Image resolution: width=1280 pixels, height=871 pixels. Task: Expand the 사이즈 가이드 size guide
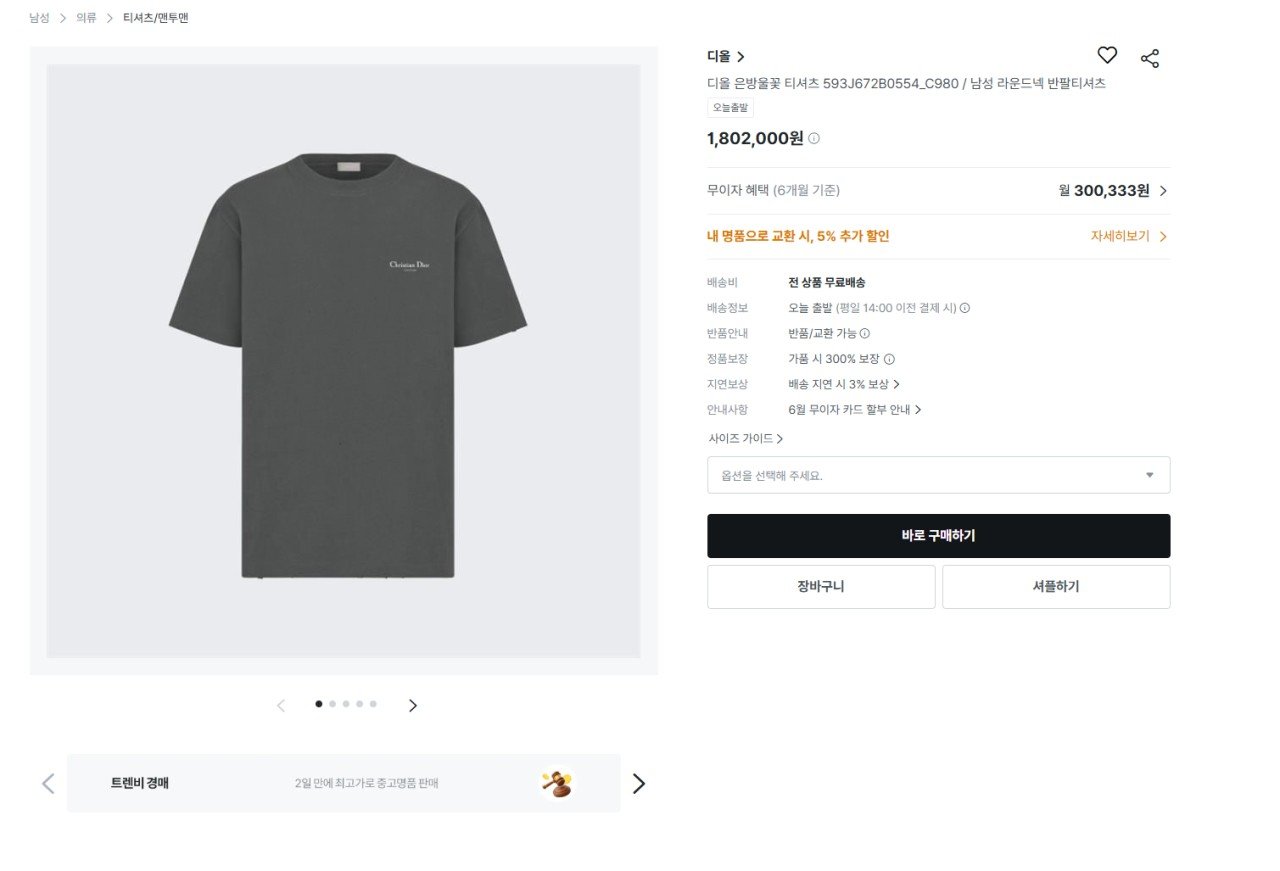pos(745,438)
